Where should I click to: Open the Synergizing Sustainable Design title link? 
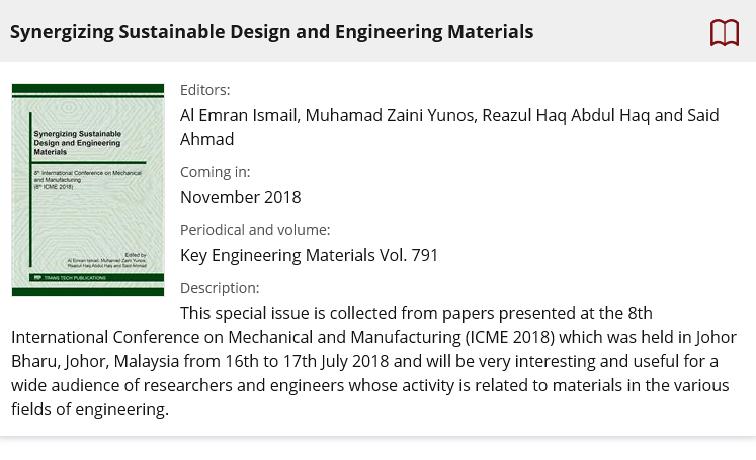pos(271,32)
